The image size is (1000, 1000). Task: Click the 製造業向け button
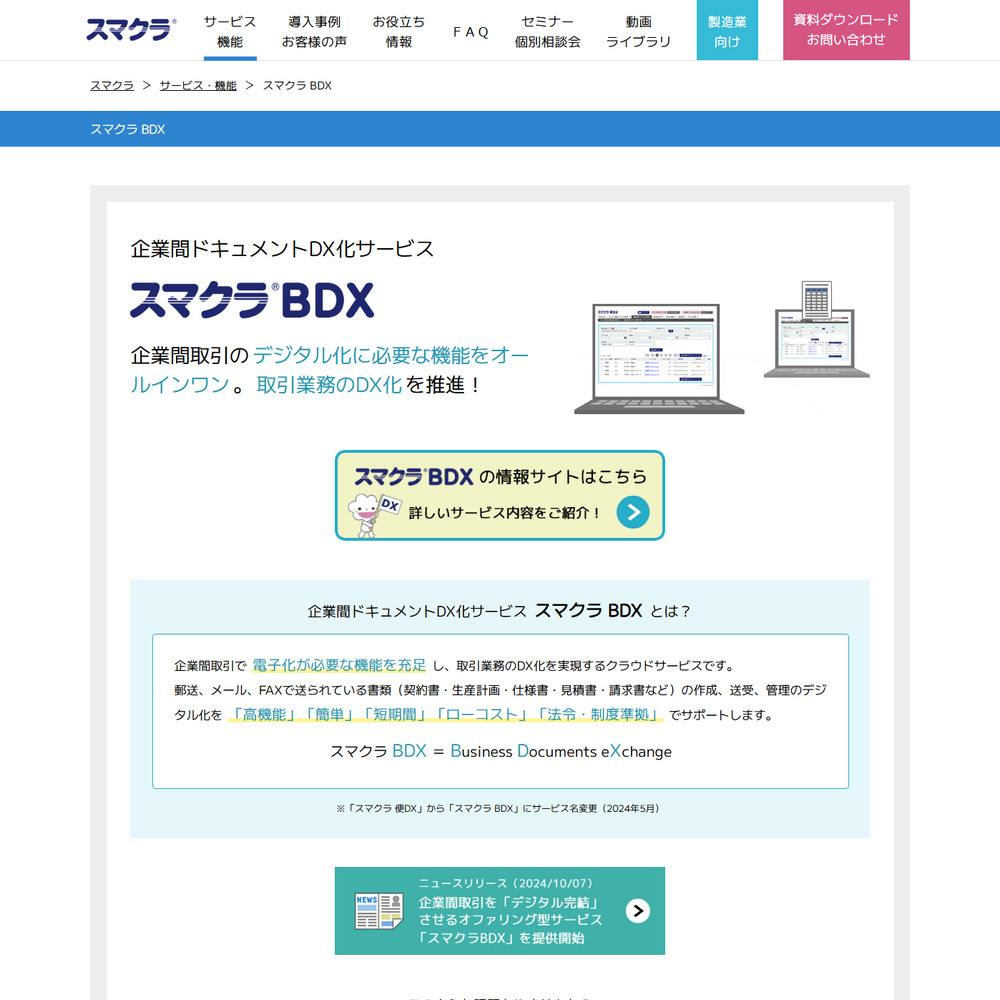[727, 30]
